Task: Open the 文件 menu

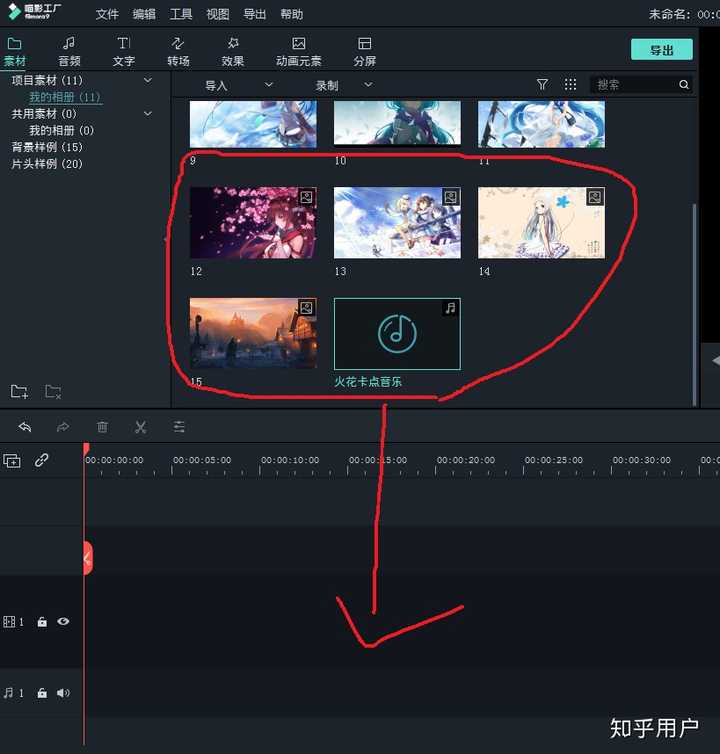Action: (107, 14)
